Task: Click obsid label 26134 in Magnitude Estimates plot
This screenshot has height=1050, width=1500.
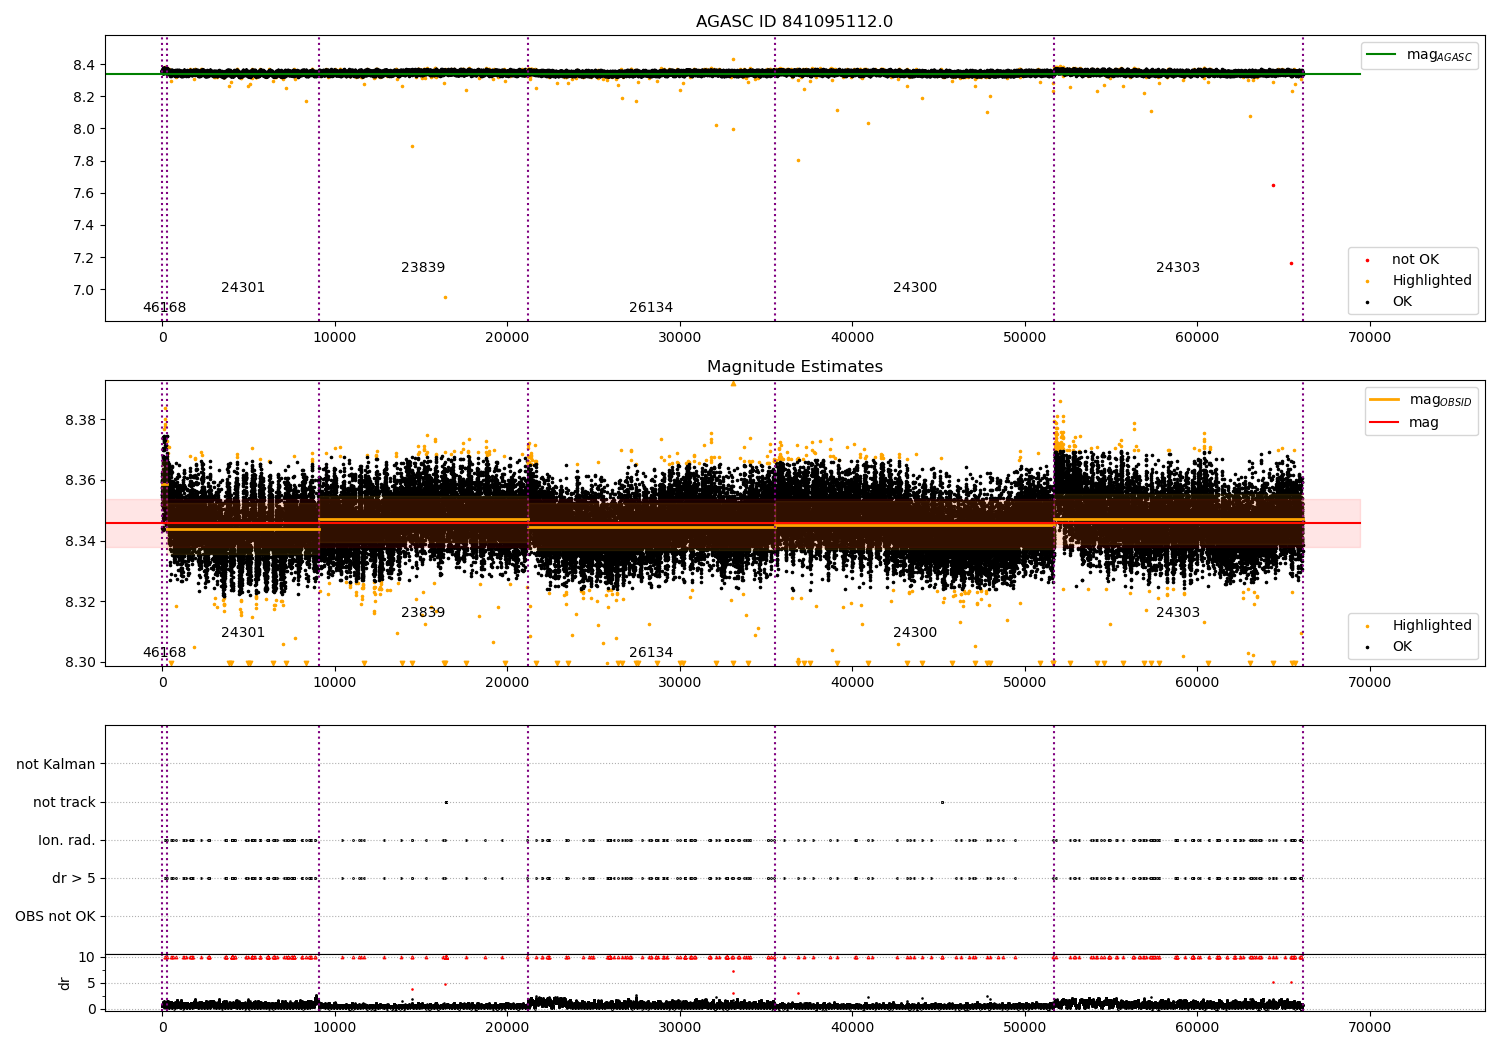Action: (x=651, y=653)
